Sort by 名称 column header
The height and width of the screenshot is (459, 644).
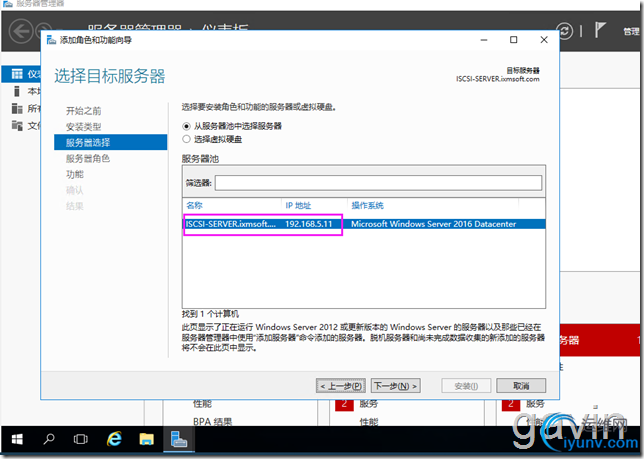194,205
